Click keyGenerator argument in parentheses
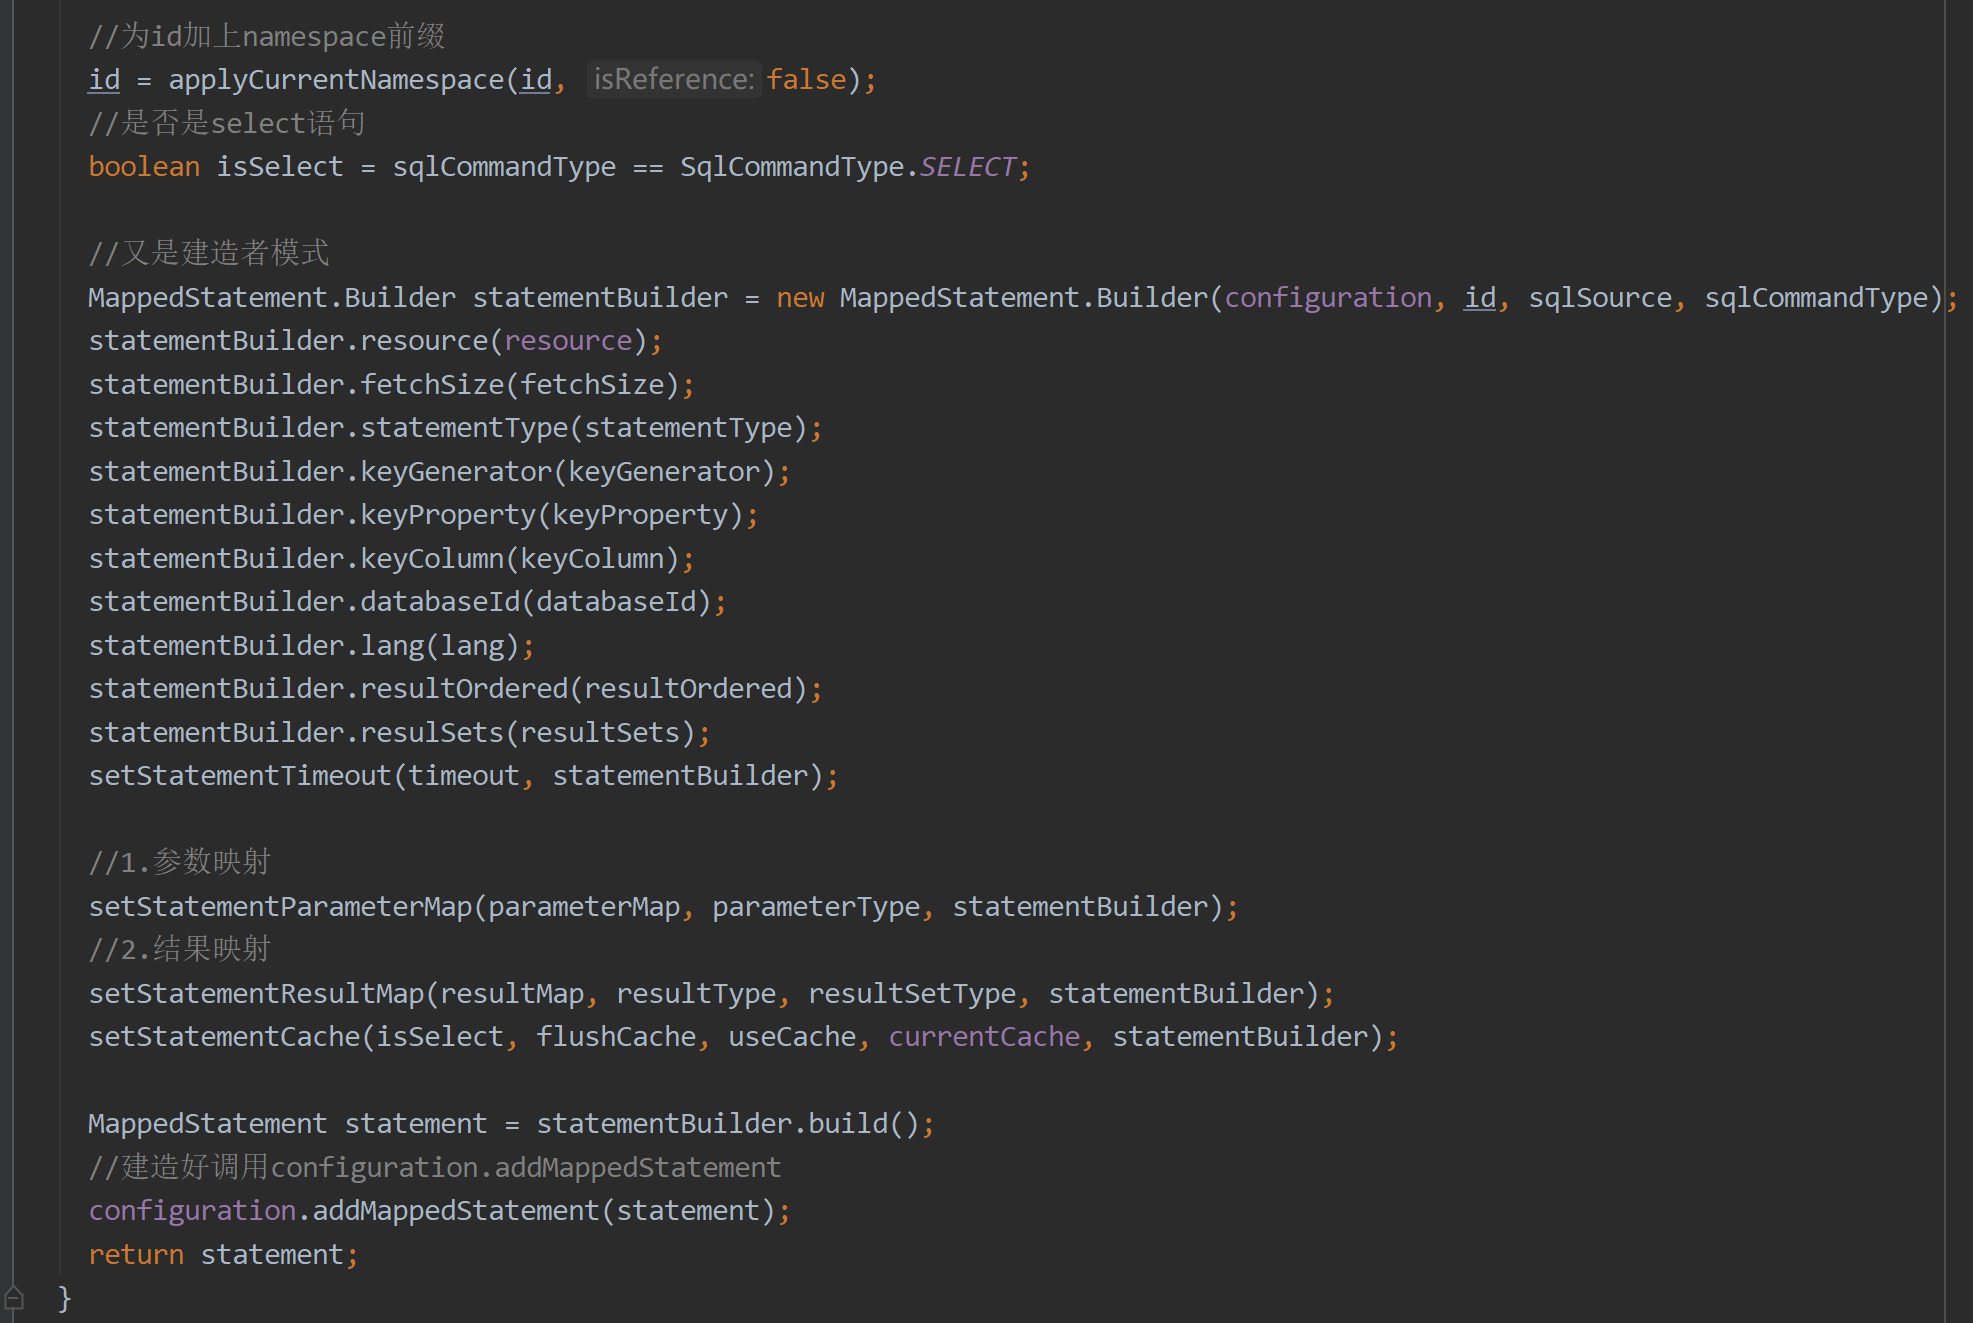 click(x=664, y=472)
